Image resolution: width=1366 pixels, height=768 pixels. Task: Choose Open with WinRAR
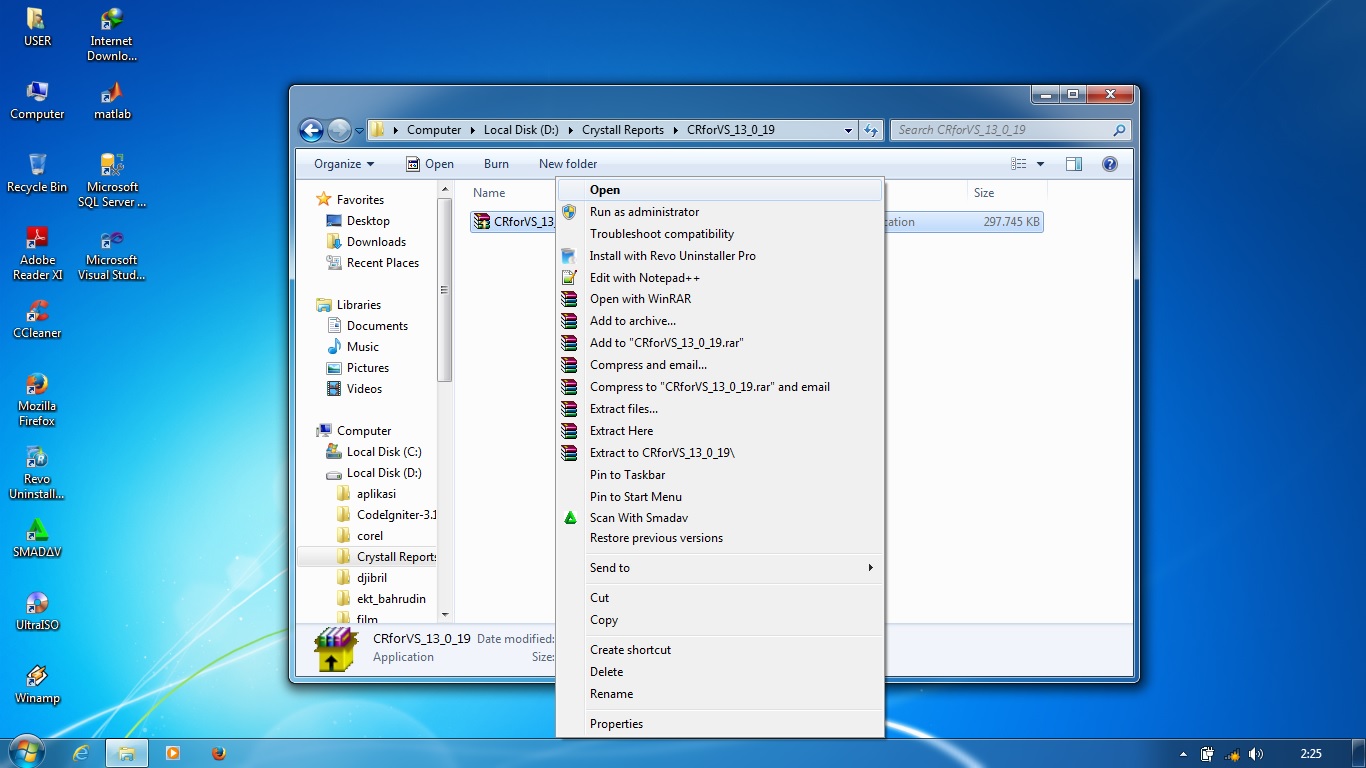click(720, 299)
